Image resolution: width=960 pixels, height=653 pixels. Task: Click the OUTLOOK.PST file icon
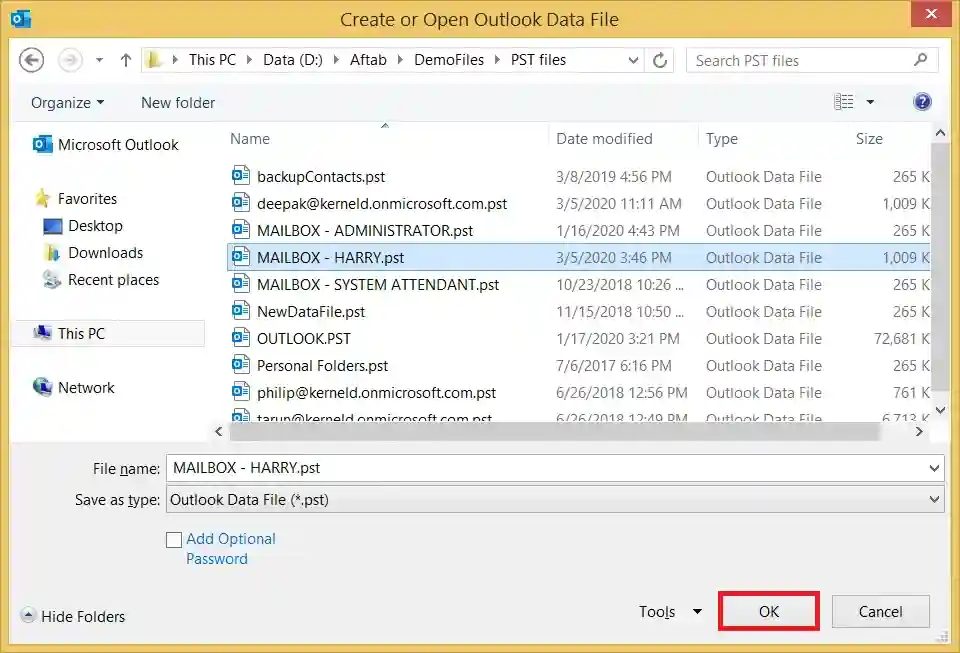(x=241, y=337)
